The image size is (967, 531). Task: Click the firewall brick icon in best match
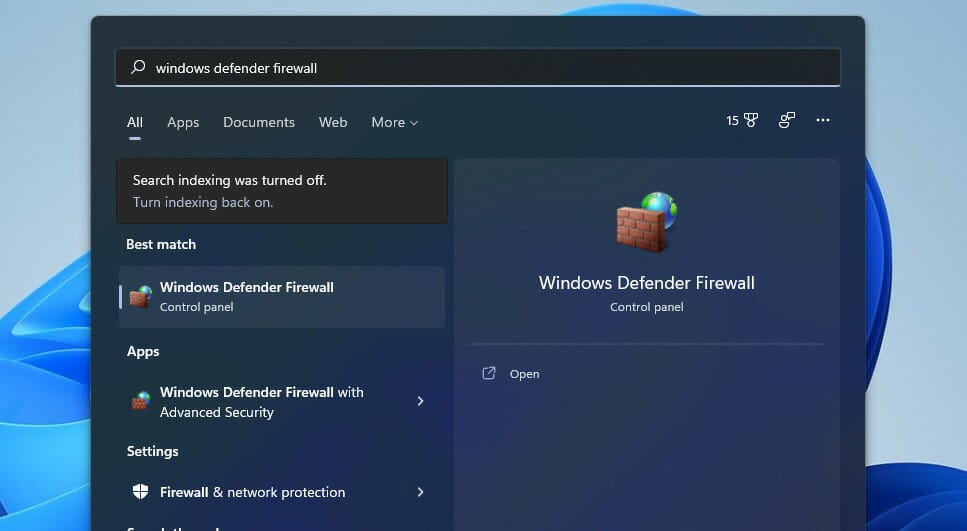point(141,297)
